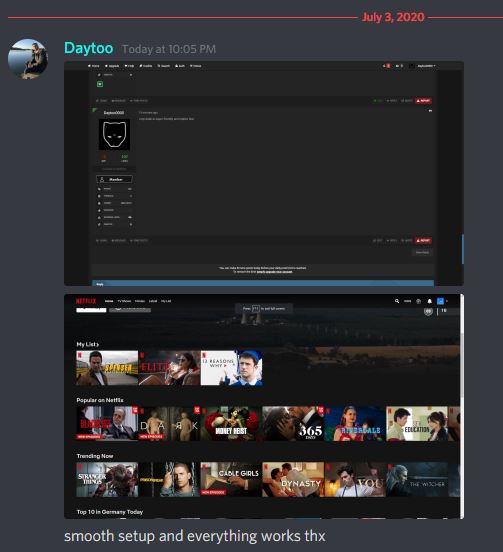Click the Netflix gift icon

pos(419,301)
